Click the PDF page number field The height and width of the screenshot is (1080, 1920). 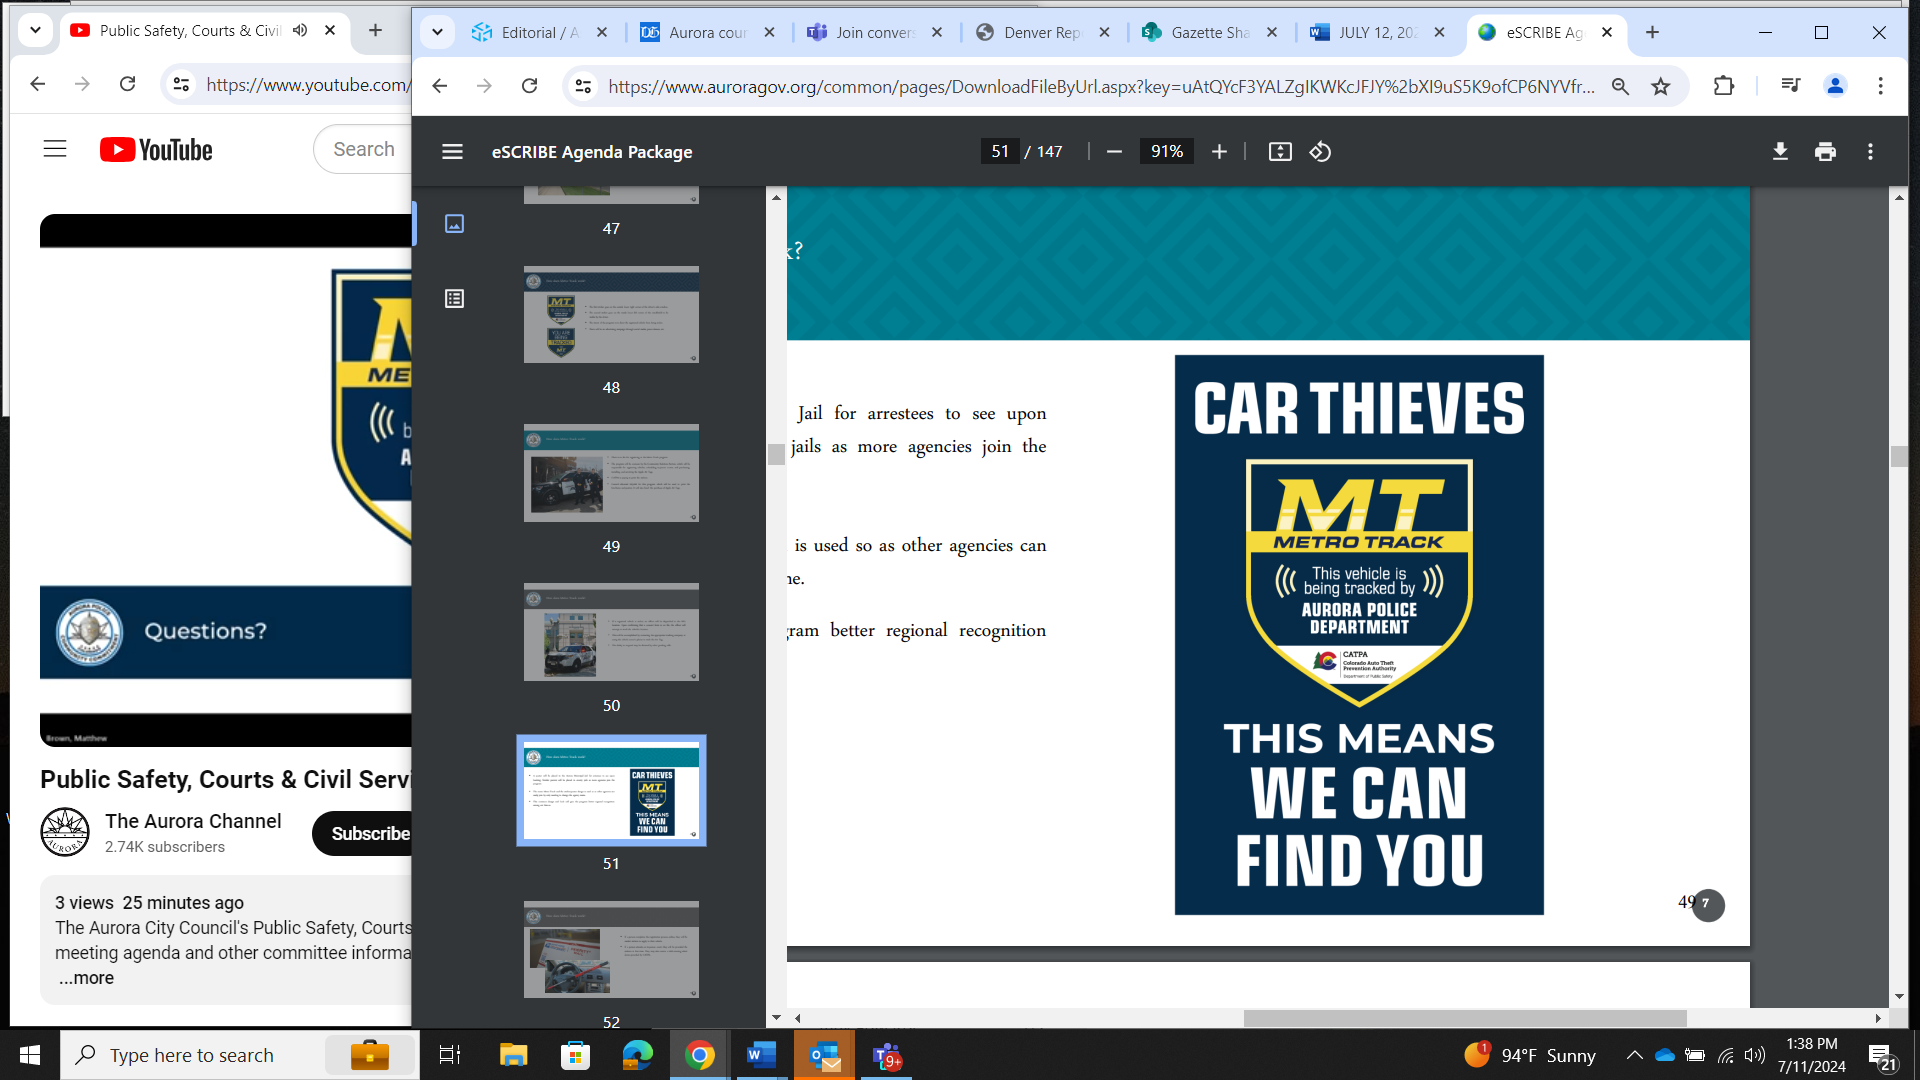tap(1000, 151)
